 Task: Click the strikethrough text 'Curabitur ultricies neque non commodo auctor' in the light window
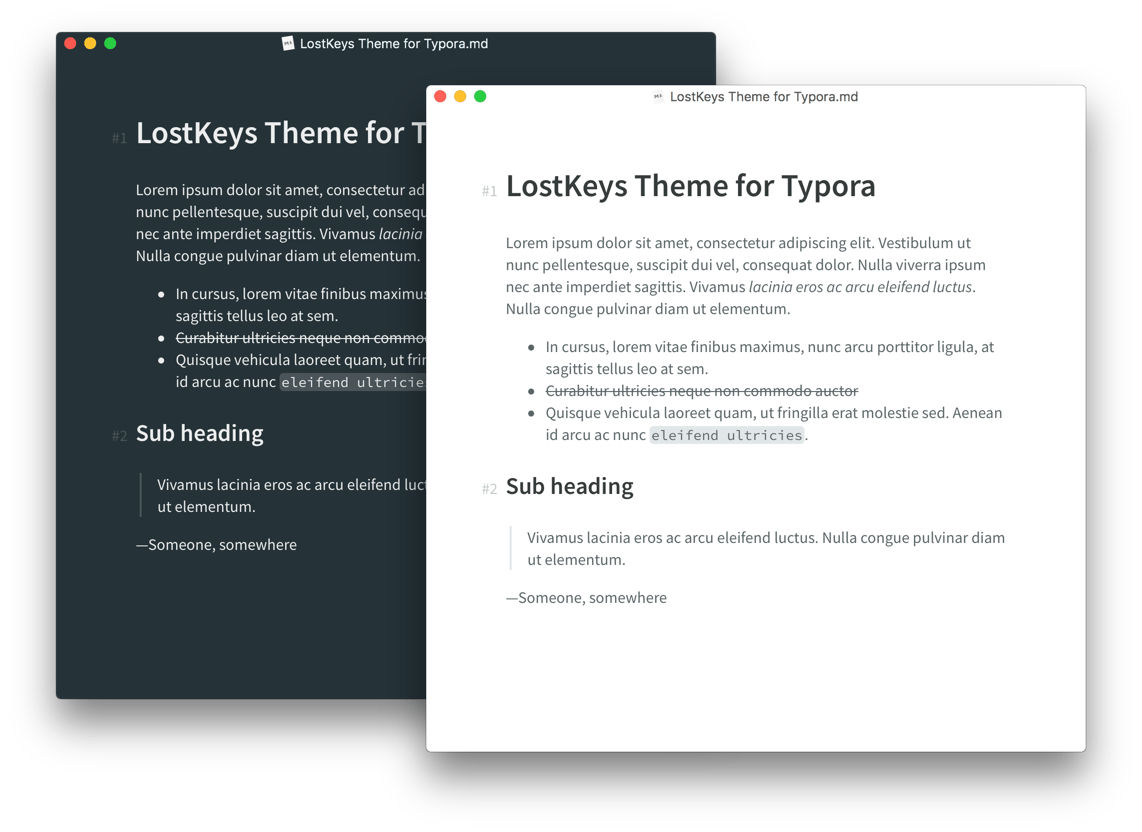702,391
